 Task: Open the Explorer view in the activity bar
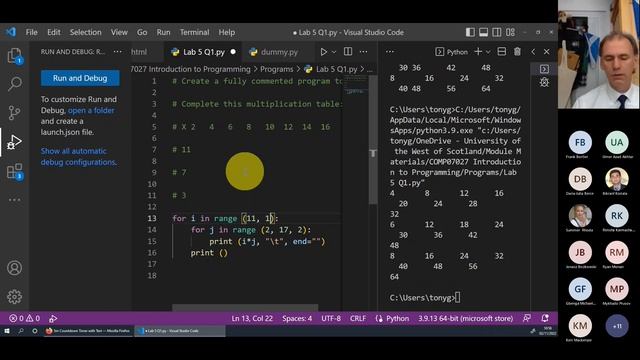click(x=14, y=56)
